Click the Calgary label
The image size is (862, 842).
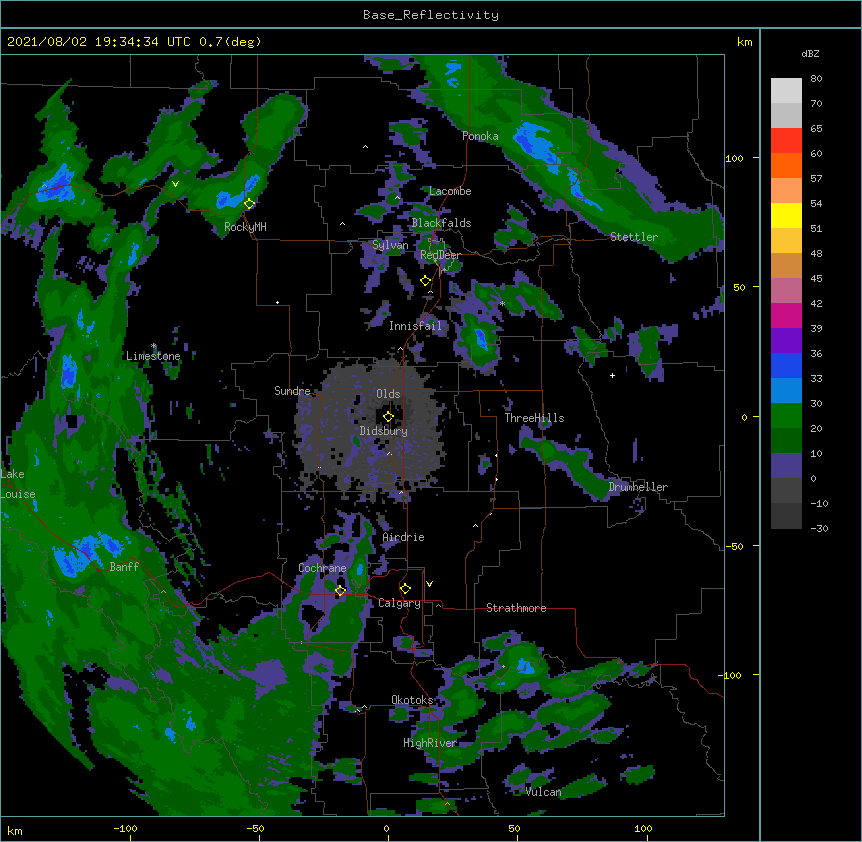click(x=399, y=603)
